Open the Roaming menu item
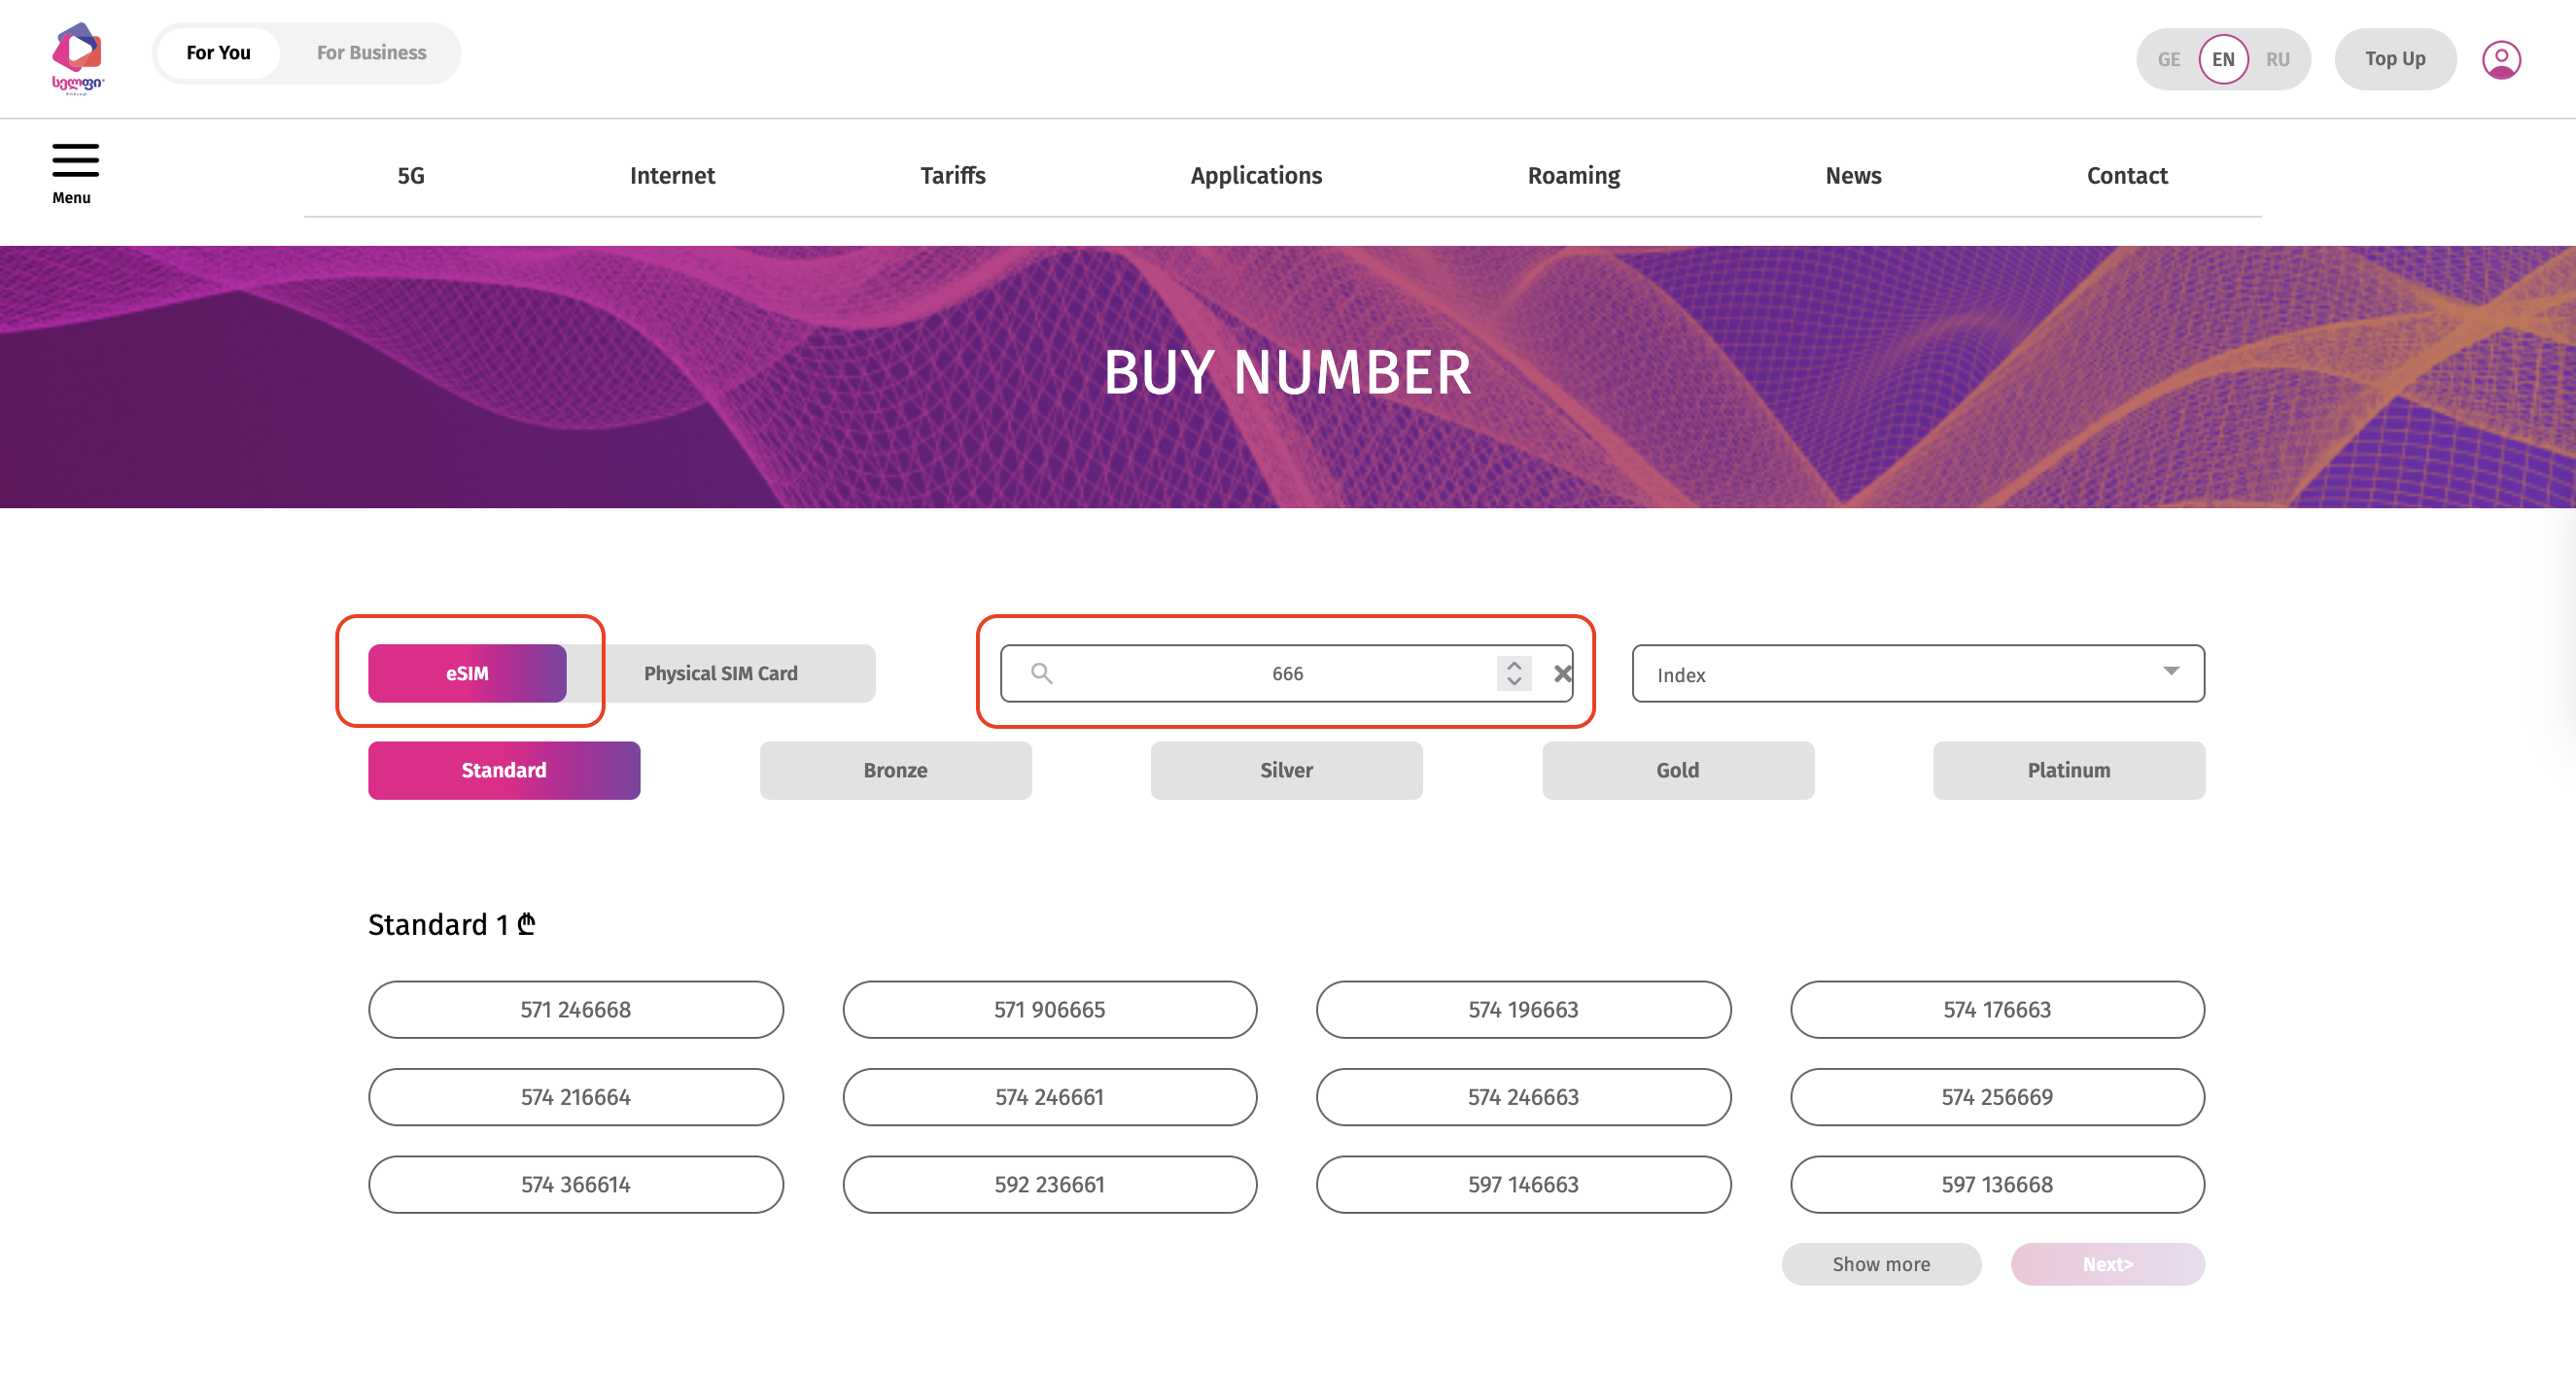The height and width of the screenshot is (1378, 2576). click(x=1573, y=176)
